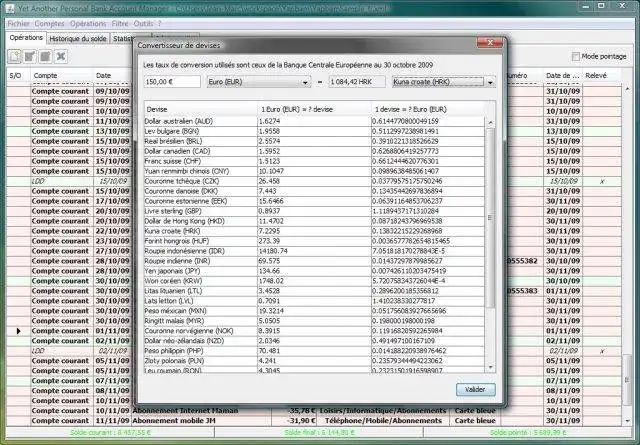
Task: Click the Valider button
Action: (476, 389)
